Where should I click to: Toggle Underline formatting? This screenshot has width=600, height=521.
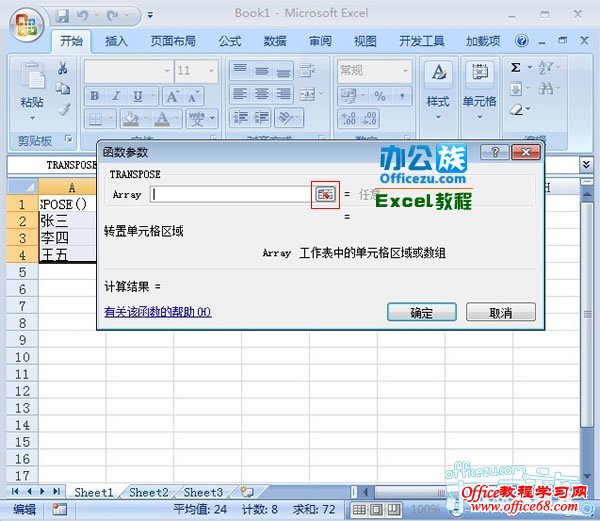pos(138,96)
